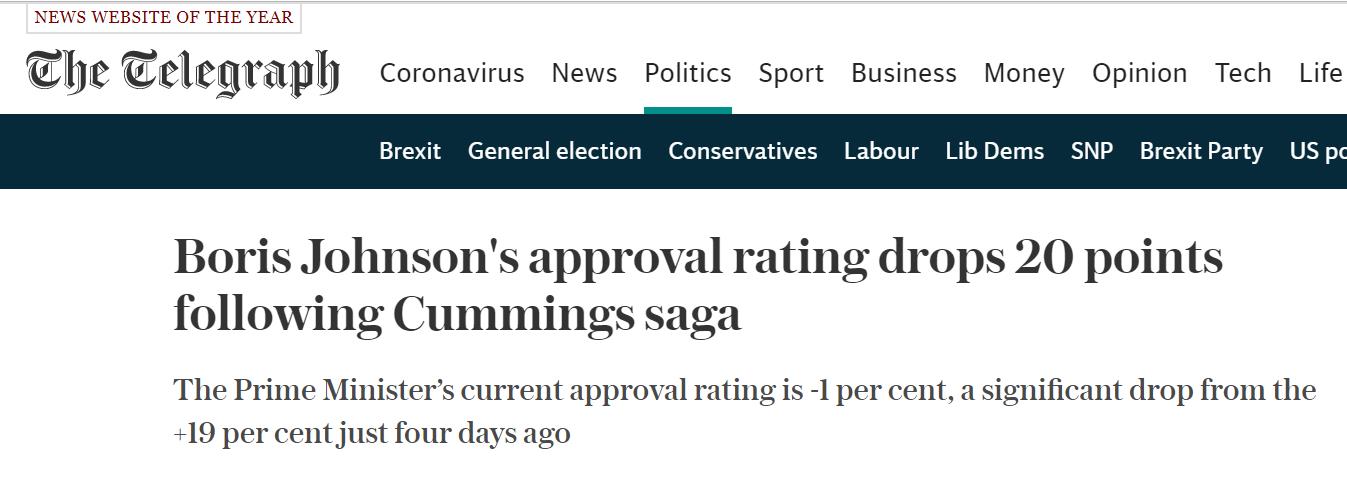The width and height of the screenshot is (1347, 495).
Task: Select the Politics tab
Action: pyautogui.click(x=688, y=73)
